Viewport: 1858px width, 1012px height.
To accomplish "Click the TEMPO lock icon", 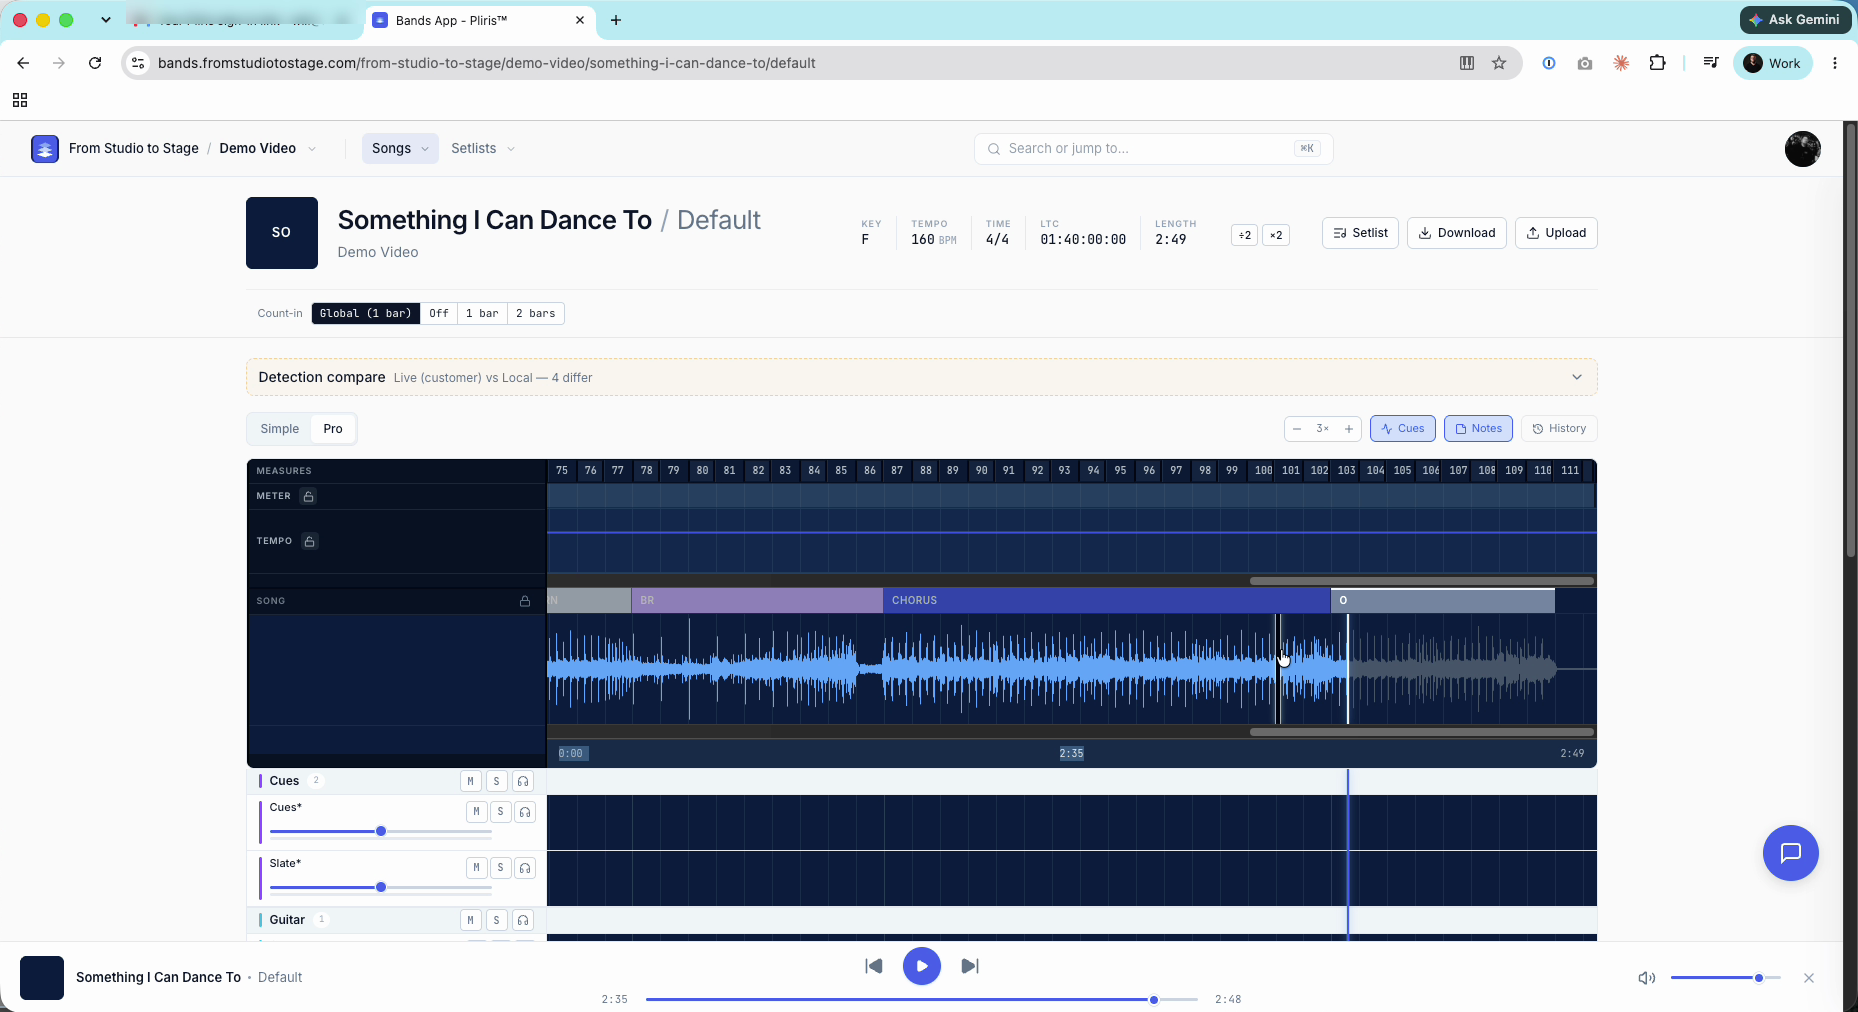I will (310, 541).
